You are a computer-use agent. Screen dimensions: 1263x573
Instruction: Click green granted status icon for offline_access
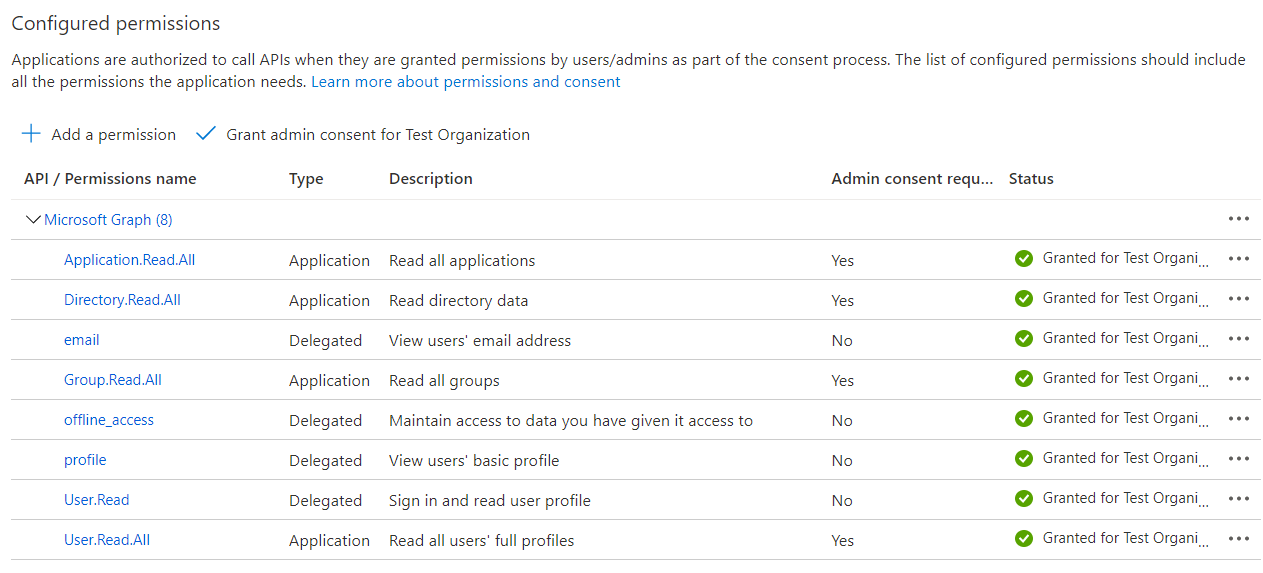point(1023,419)
